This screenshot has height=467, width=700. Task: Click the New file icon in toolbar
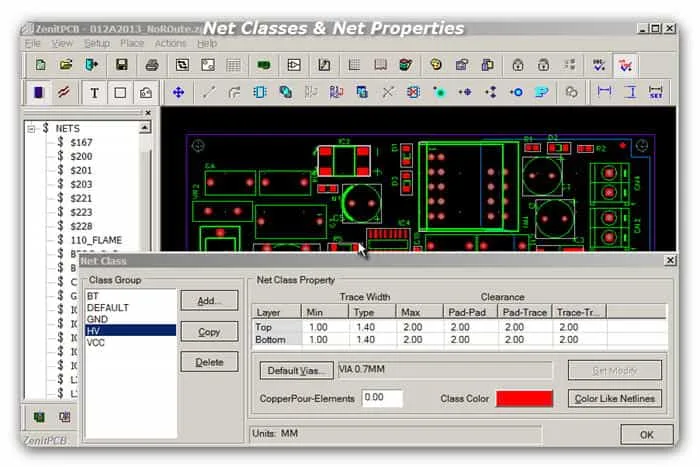click(41, 65)
